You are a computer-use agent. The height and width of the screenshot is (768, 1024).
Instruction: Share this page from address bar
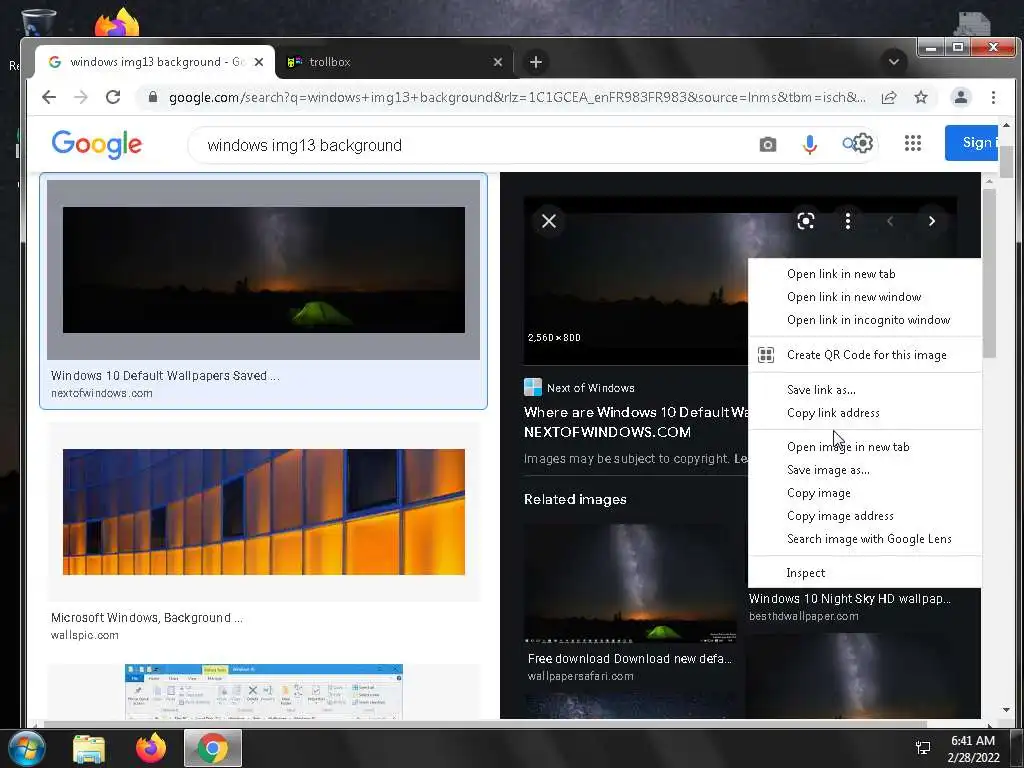click(889, 97)
